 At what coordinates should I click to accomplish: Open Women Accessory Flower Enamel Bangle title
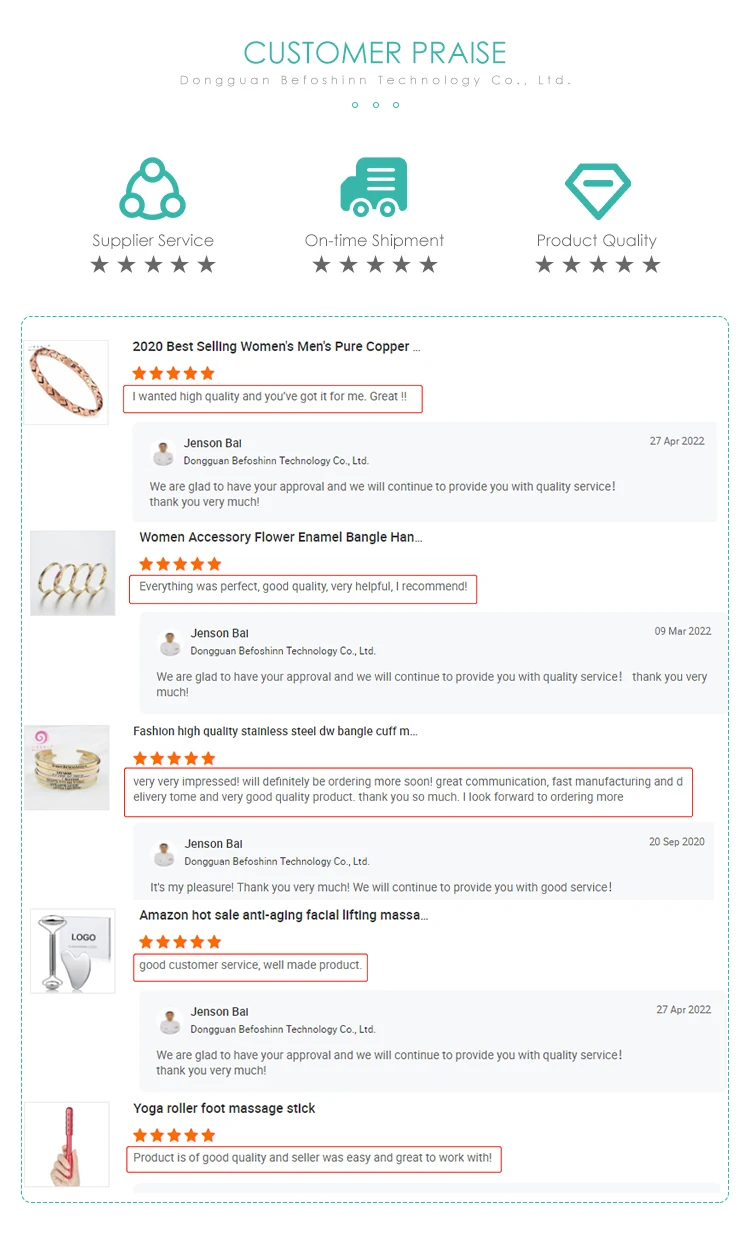281,537
